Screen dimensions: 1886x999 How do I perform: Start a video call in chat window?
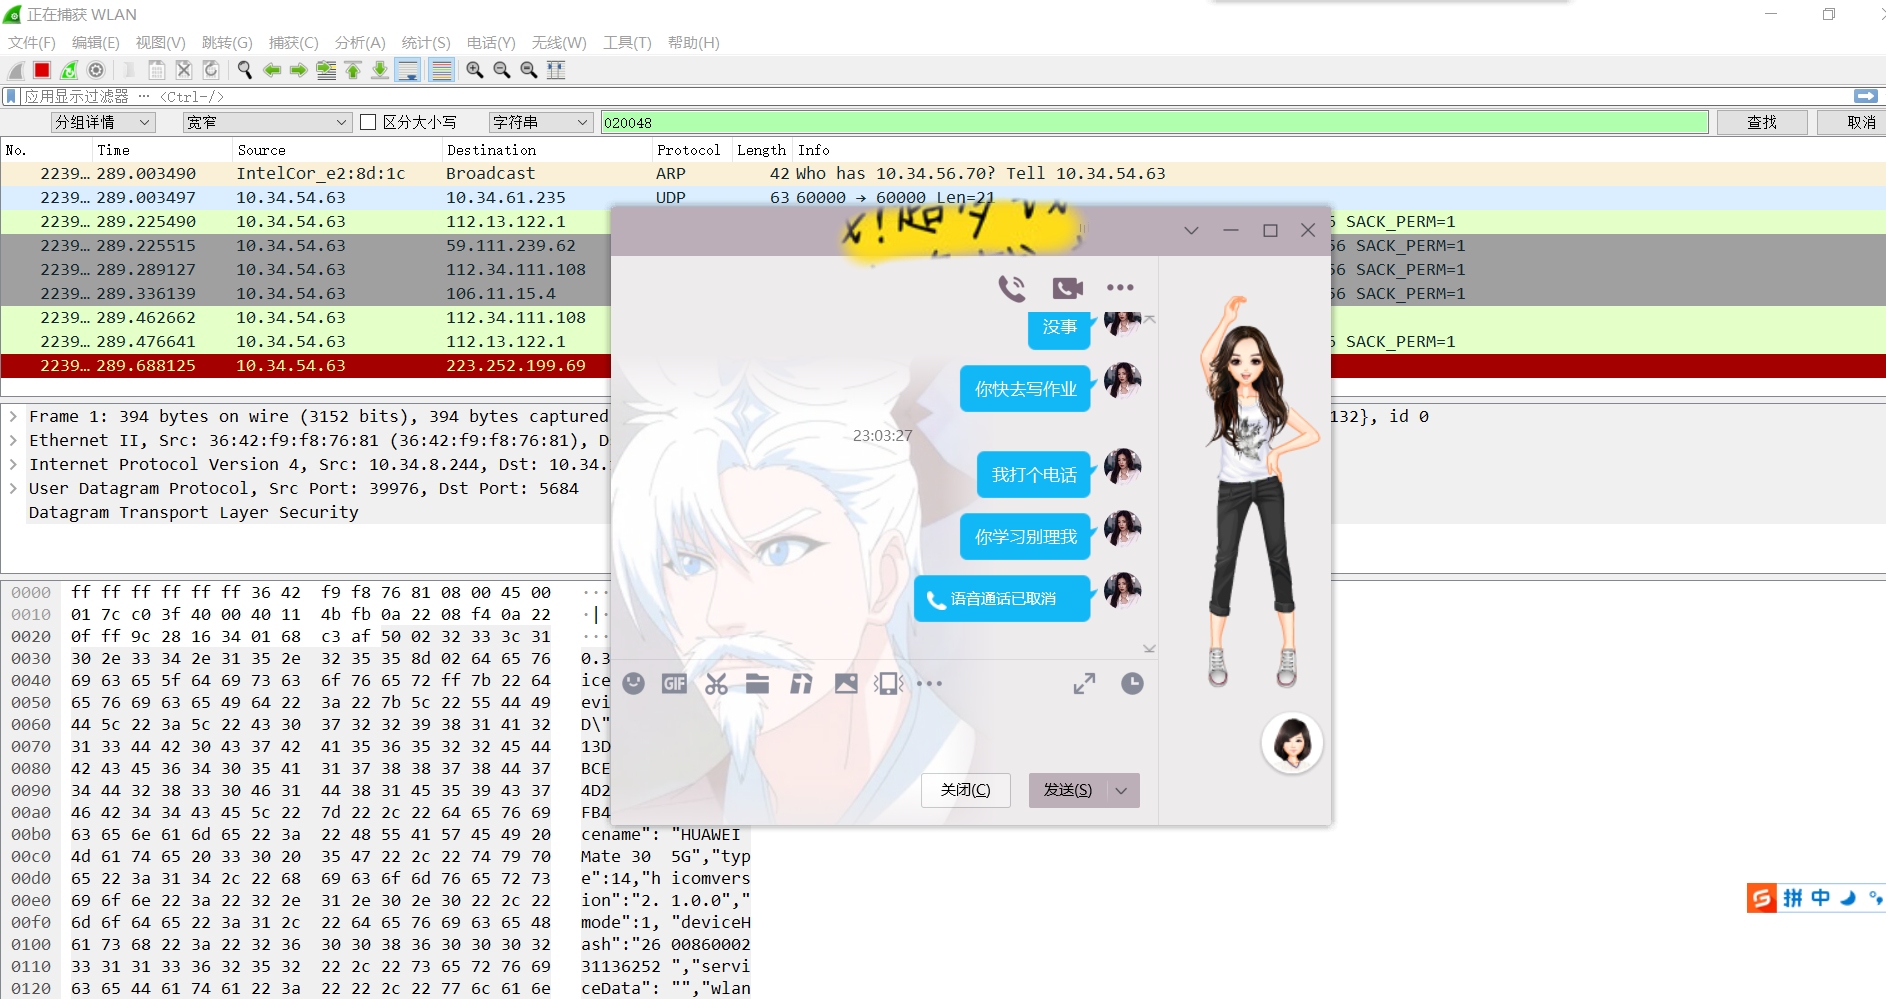[x=1068, y=288]
